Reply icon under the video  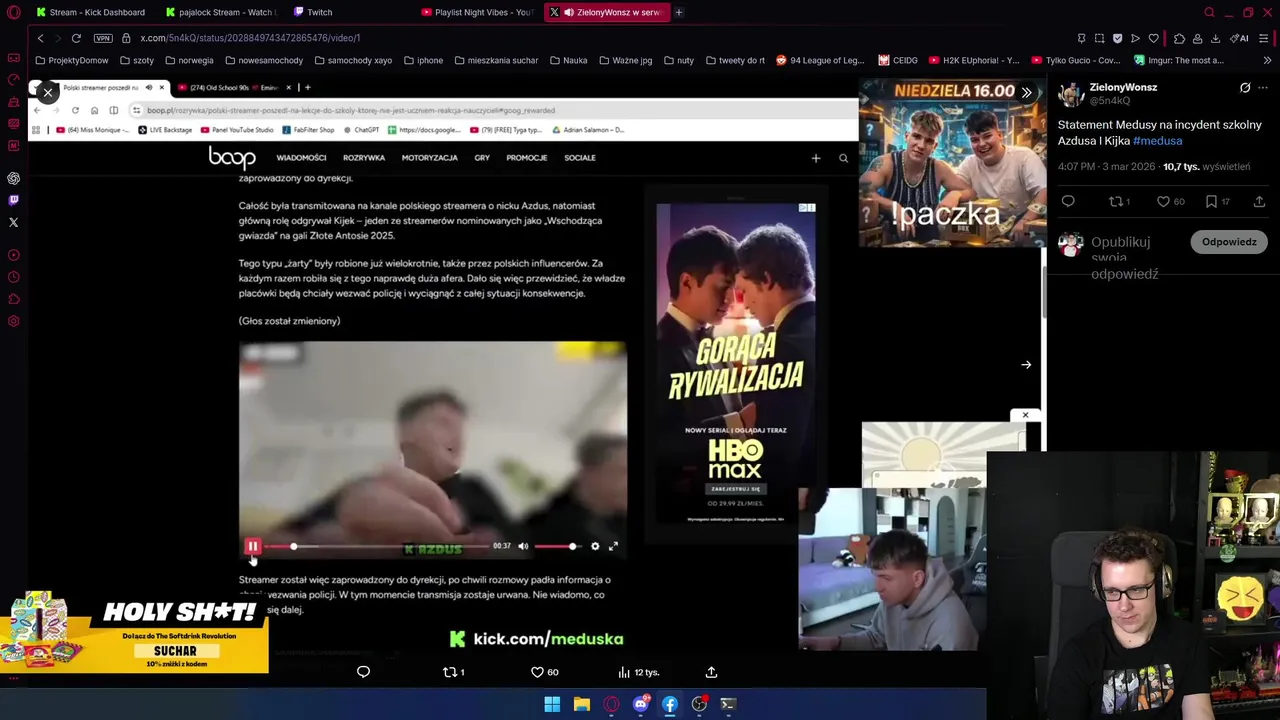click(363, 672)
